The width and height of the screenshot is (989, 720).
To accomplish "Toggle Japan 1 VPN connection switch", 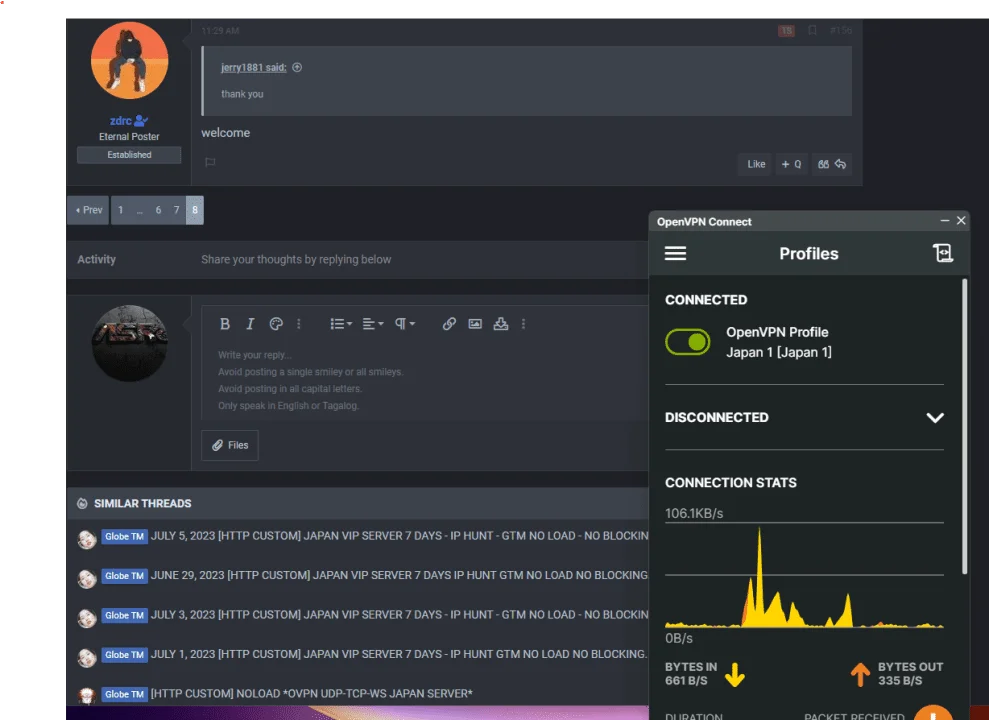I will (688, 342).
